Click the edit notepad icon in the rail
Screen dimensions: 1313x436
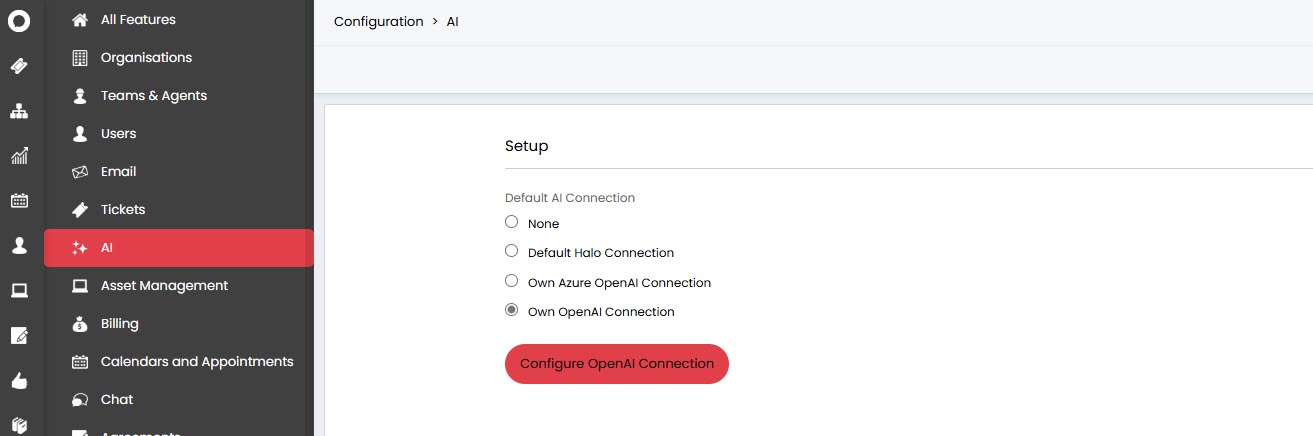19,336
